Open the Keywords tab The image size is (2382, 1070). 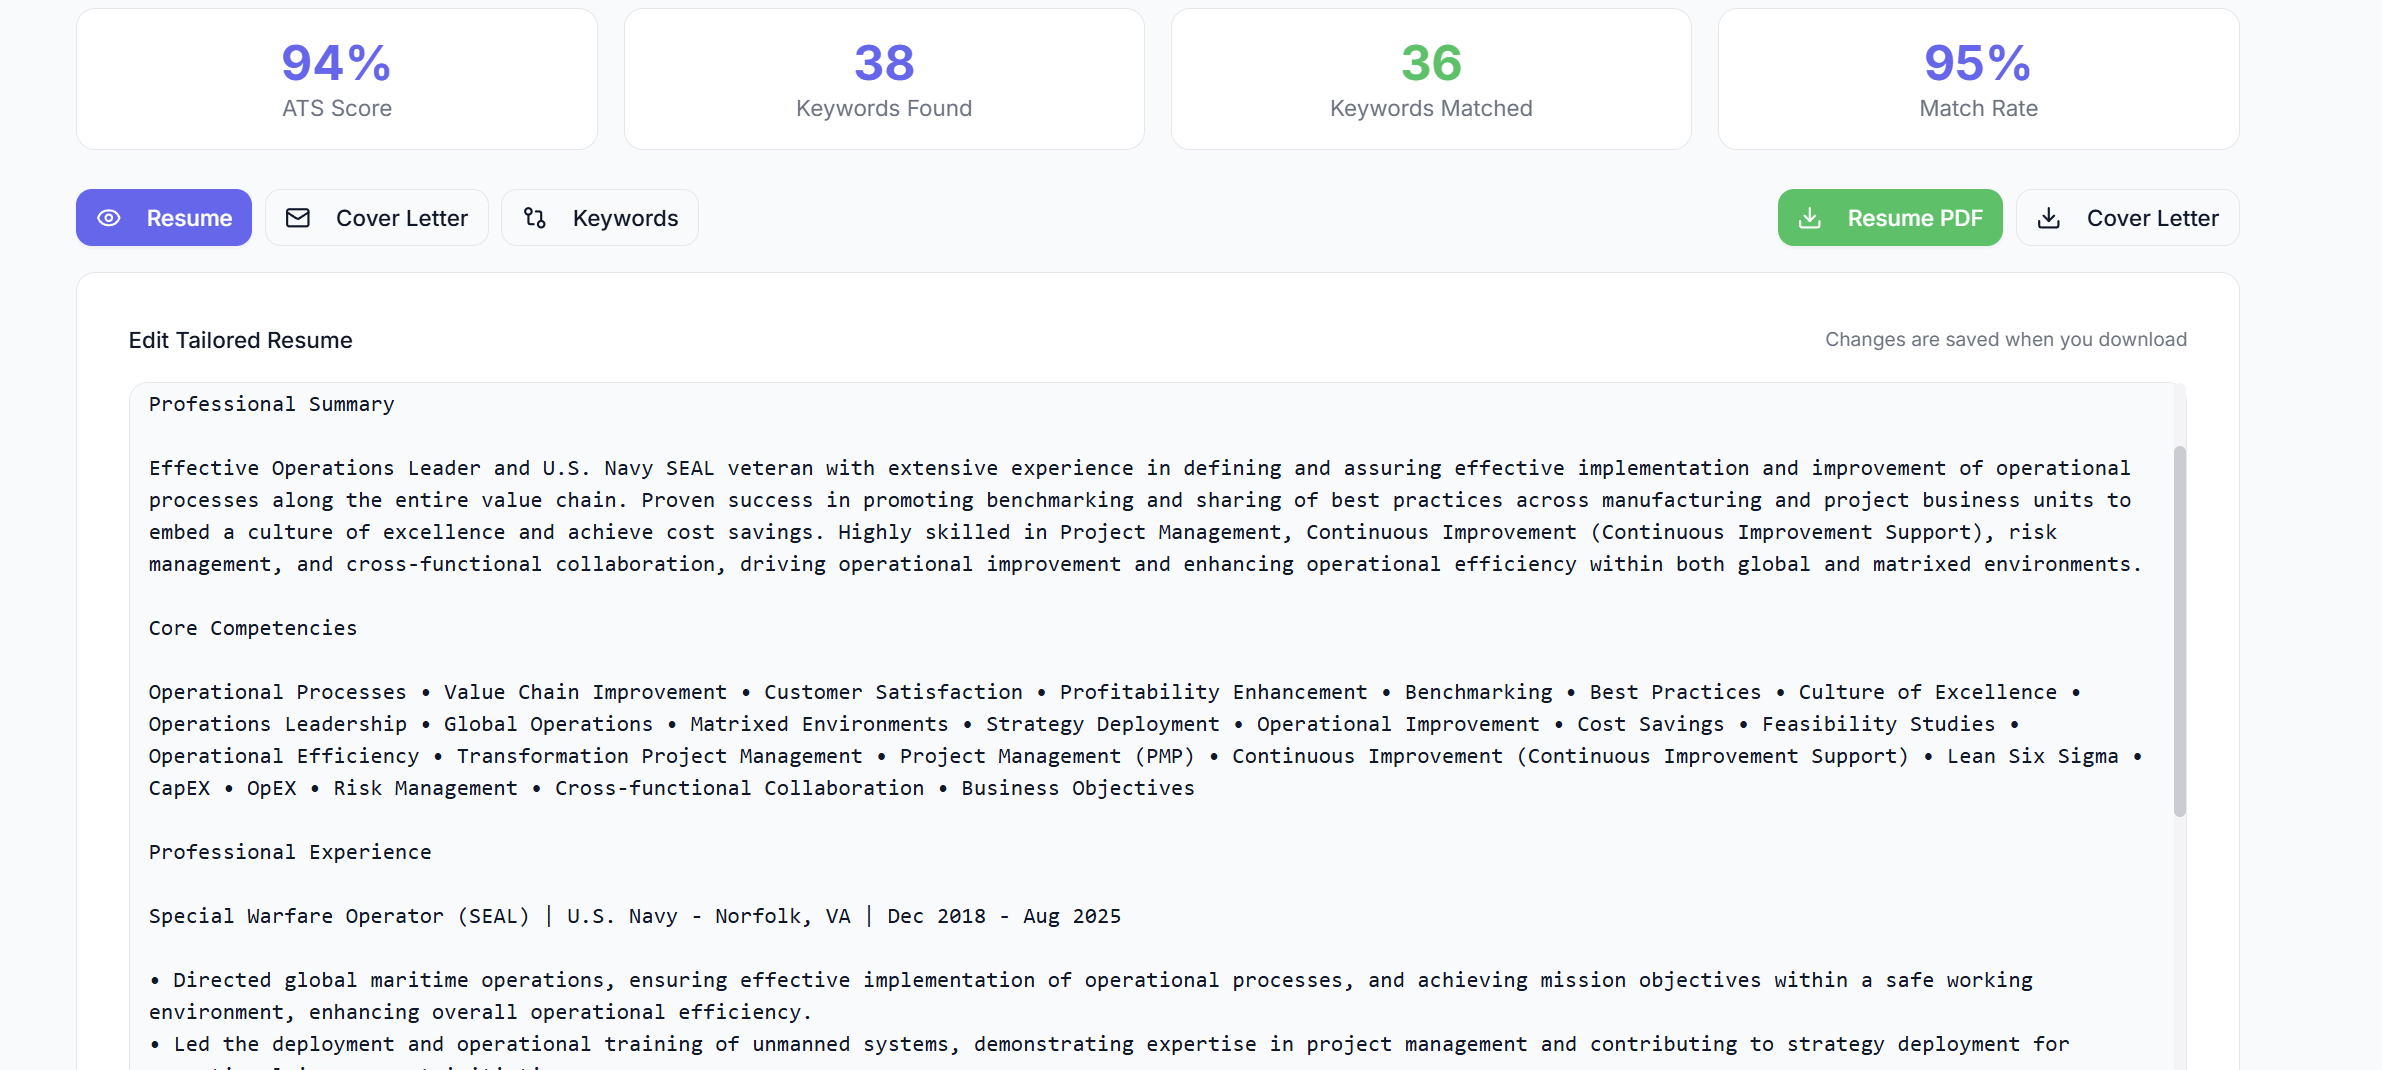(624, 218)
